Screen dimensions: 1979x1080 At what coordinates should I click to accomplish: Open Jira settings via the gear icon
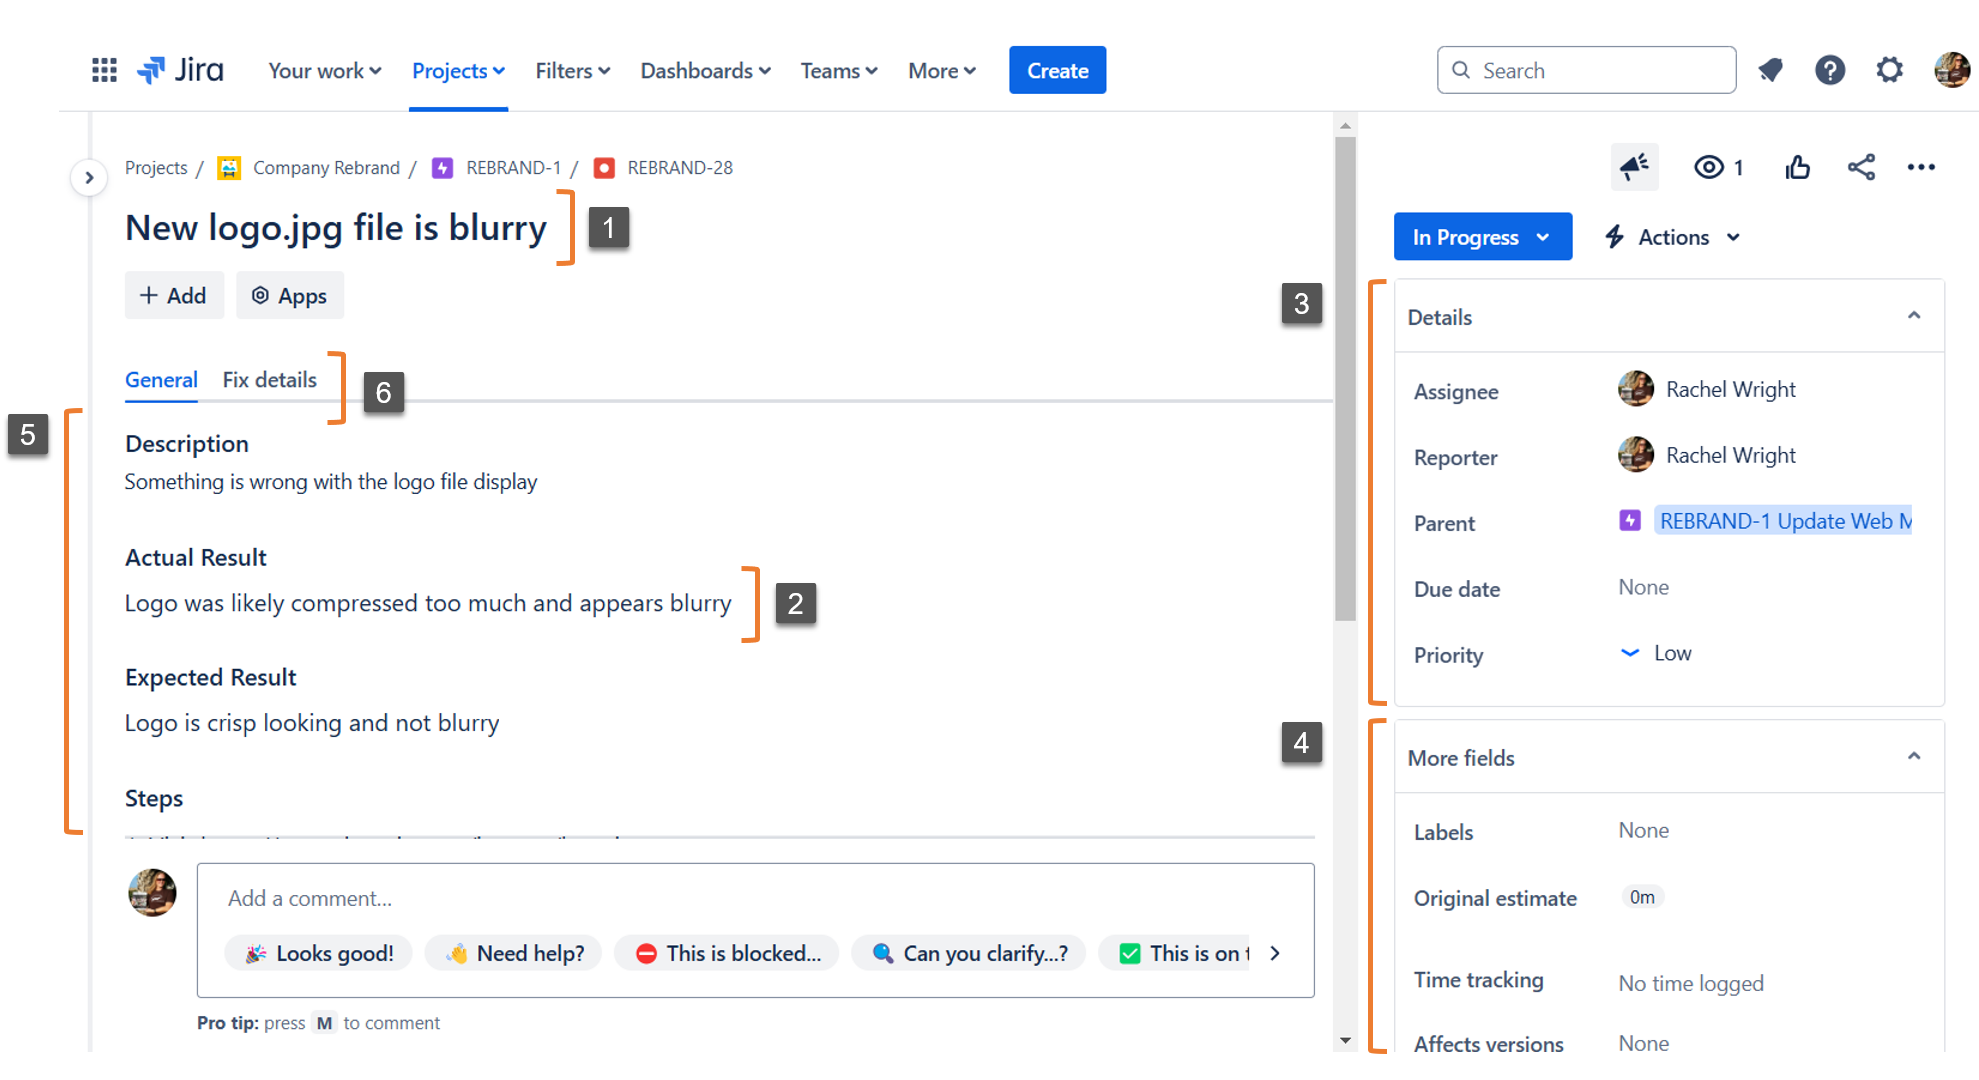1889,70
